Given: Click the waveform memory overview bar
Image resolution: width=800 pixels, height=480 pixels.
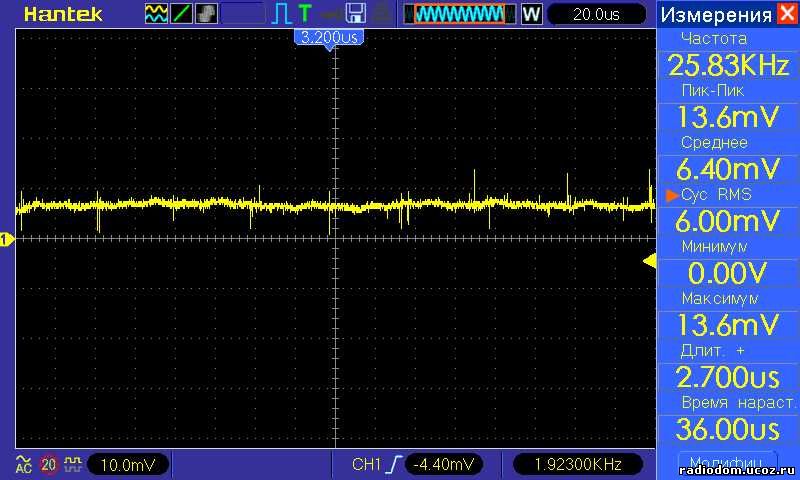Looking at the screenshot, I should click(459, 14).
